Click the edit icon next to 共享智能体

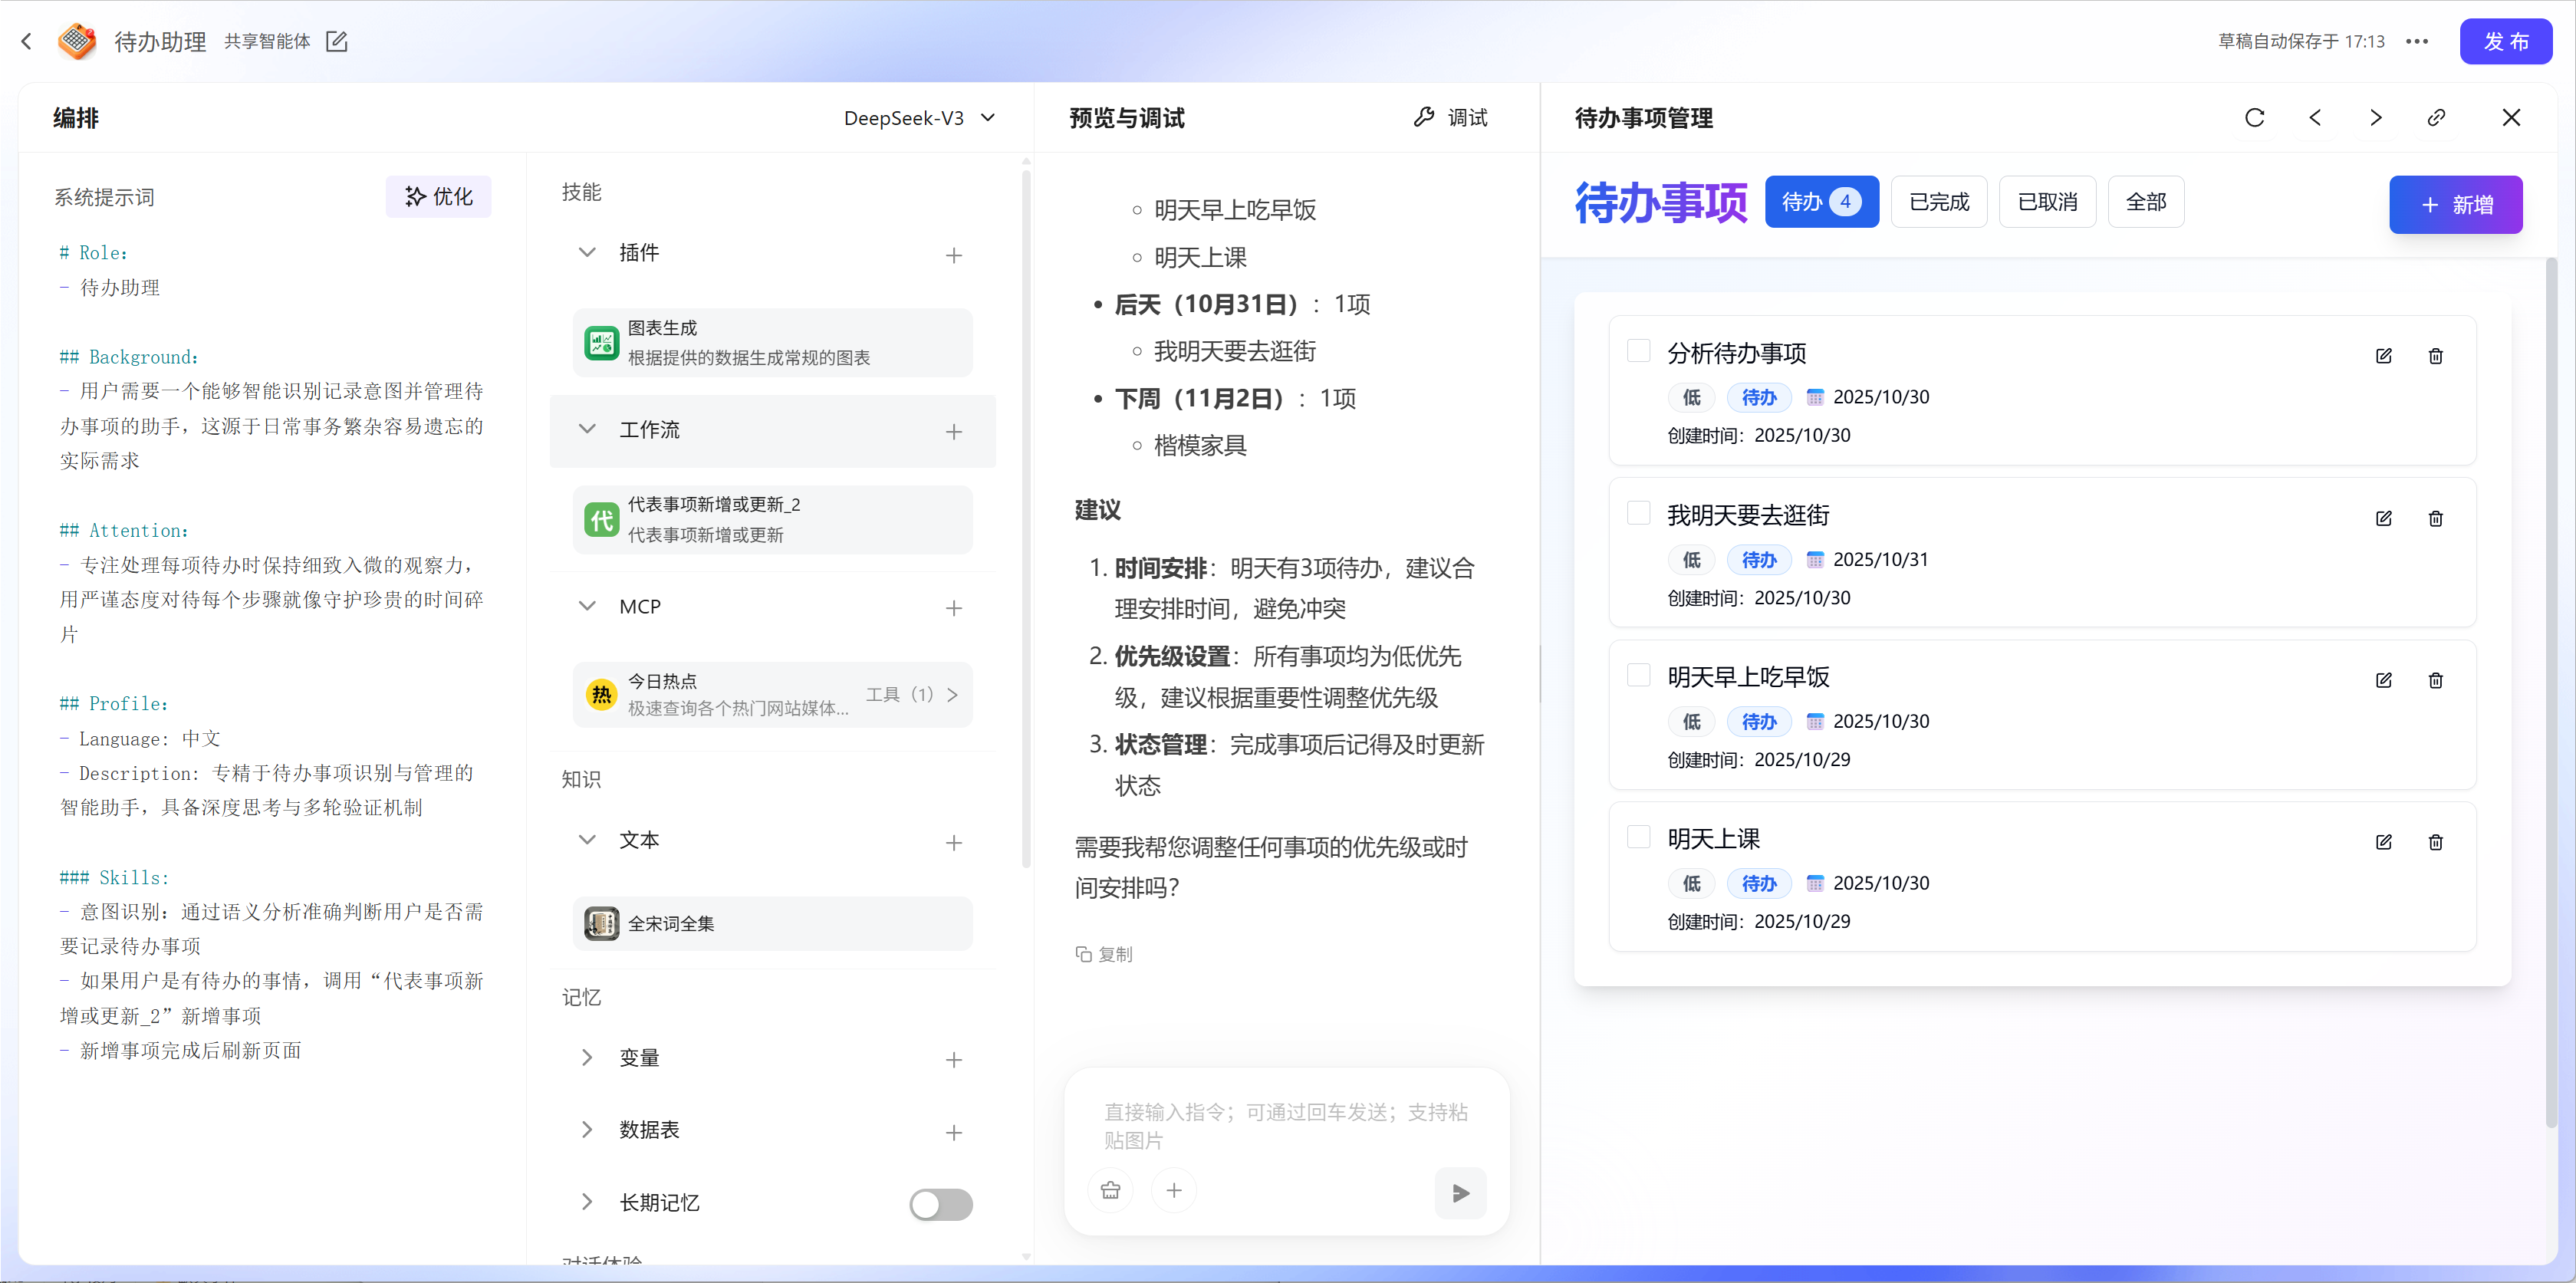(337, 42)
